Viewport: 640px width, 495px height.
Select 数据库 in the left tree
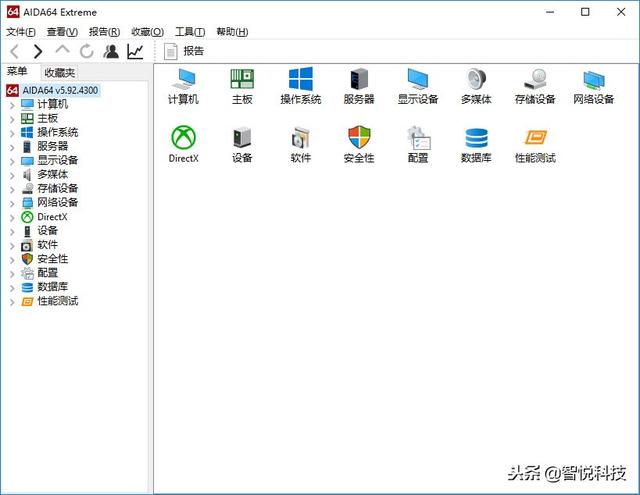(x=44, y=287)
